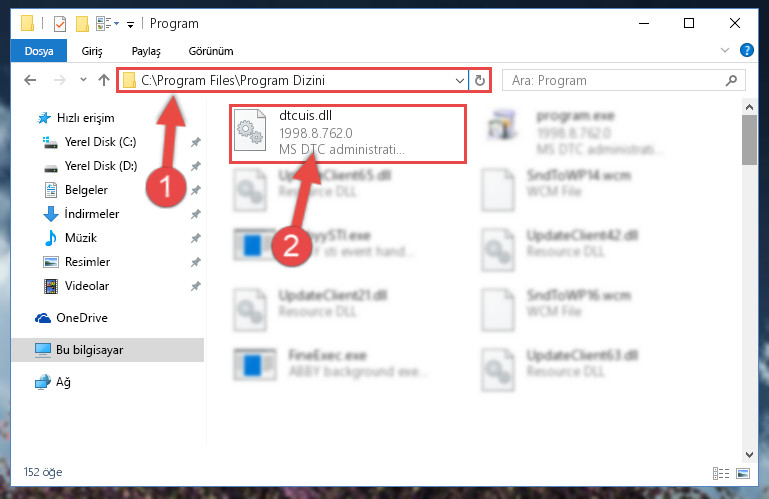
Task: Open the Dosya menu
Action: click(39, 51)
